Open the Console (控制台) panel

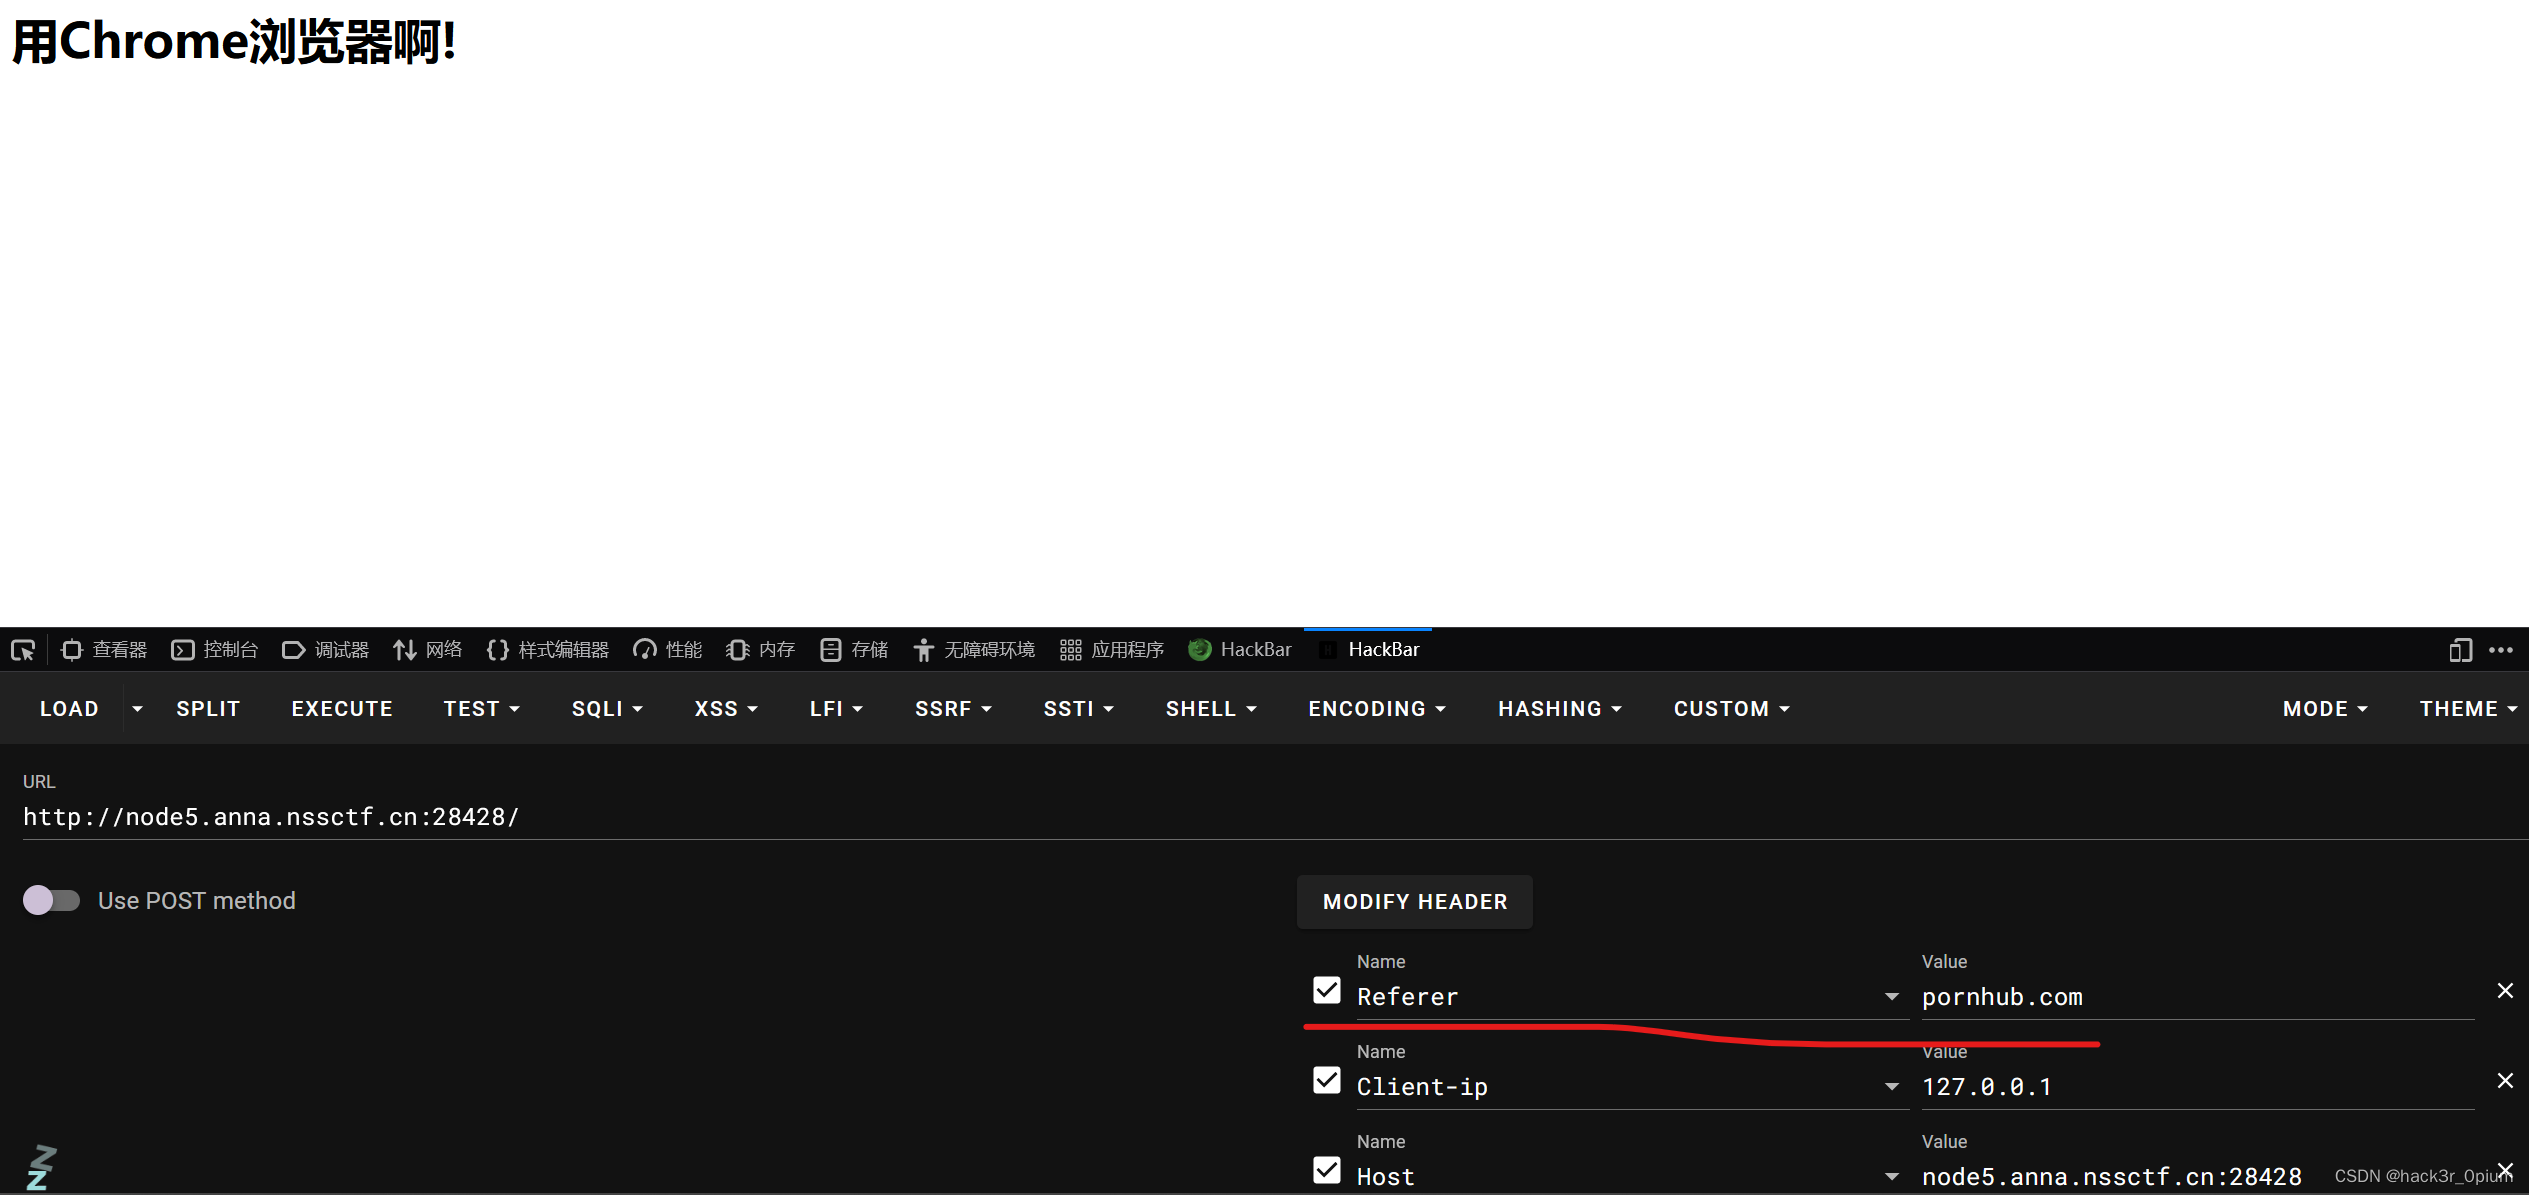pyautogui.click(x=215, y=650)
